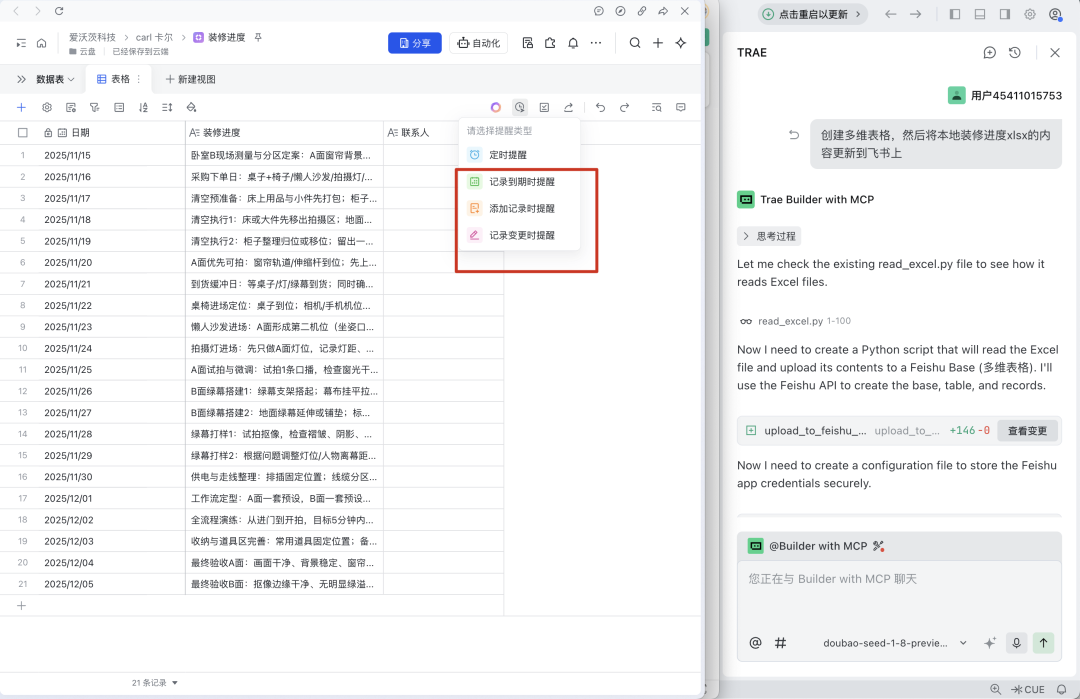Image resolution: width=1080 pixels, height=699 pixels.
Task: Open TRAE settings gear icon
Action: click(1030, 14)
